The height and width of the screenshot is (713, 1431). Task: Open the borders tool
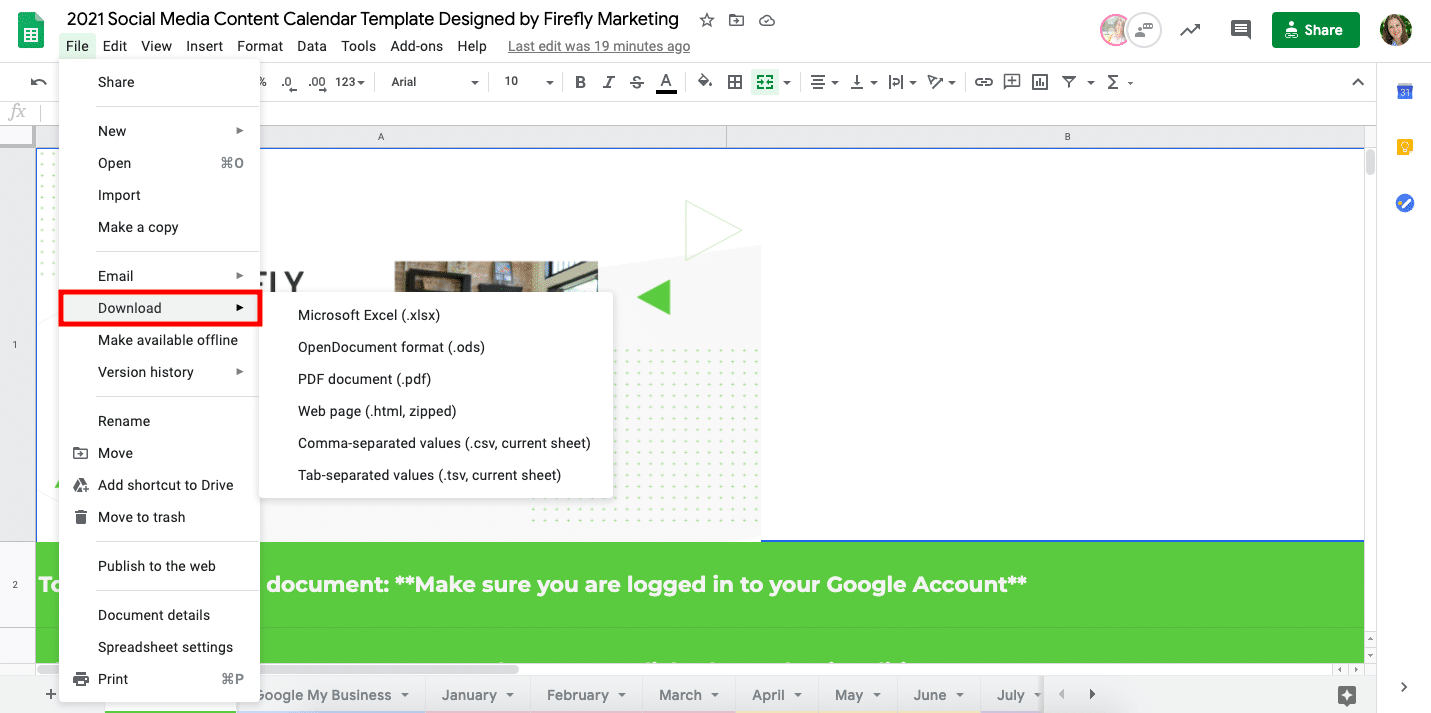pos(735,82)
